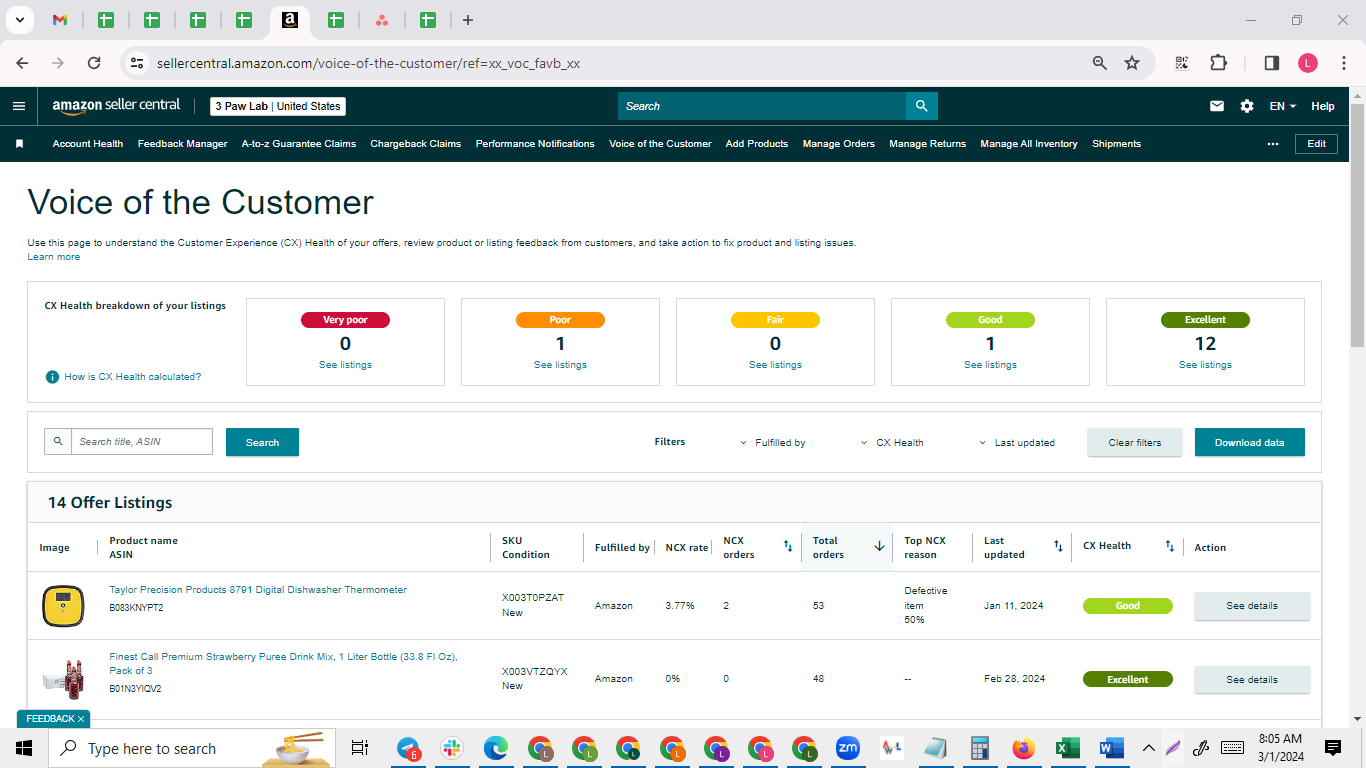1366x768 pixels.
Task: Open the Chrome tab search chevron
Action: (x=19, y=20)
